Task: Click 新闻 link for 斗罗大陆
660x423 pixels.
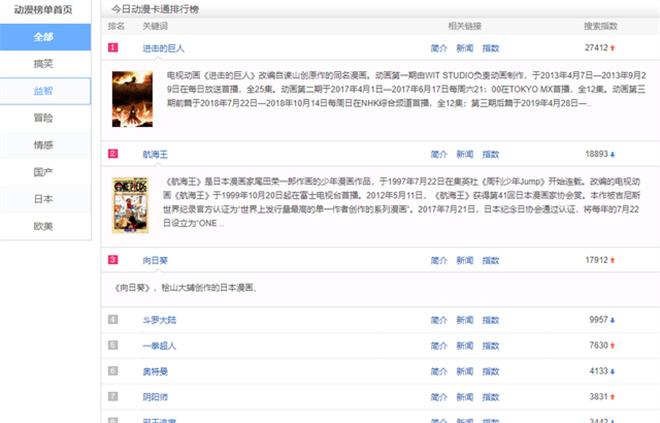Action: click(465, 320)
